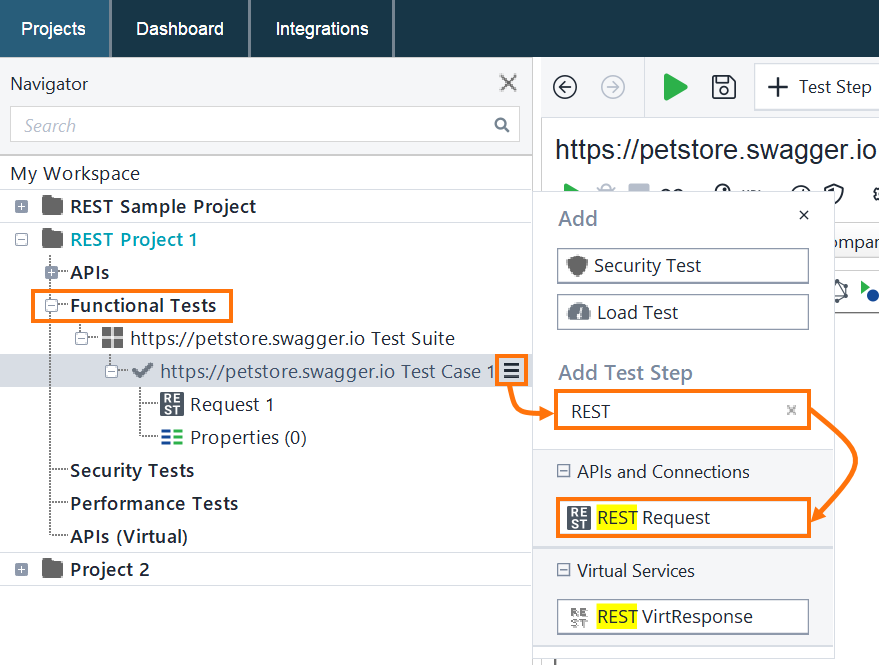
Task: Switch to the Dashboard tab
Action: tap(179, 28)
